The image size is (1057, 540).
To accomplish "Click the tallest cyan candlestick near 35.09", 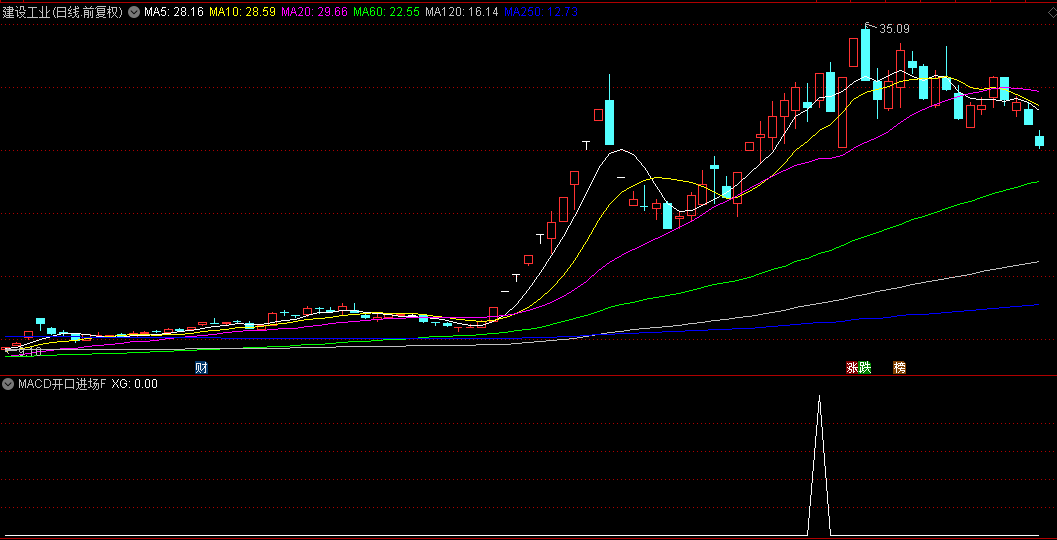I will tap(866, 53).
